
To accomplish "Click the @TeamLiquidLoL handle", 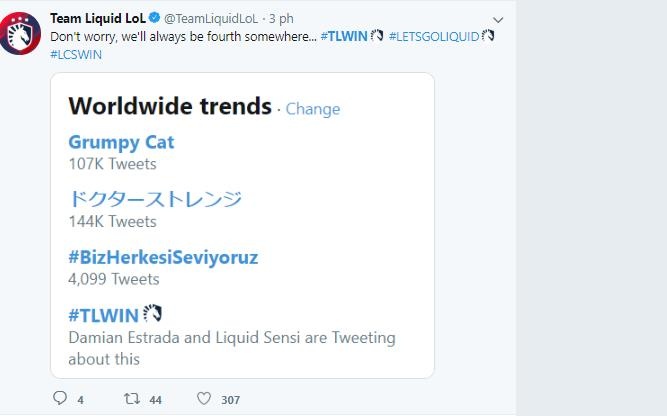I will [x=212, y=19].
